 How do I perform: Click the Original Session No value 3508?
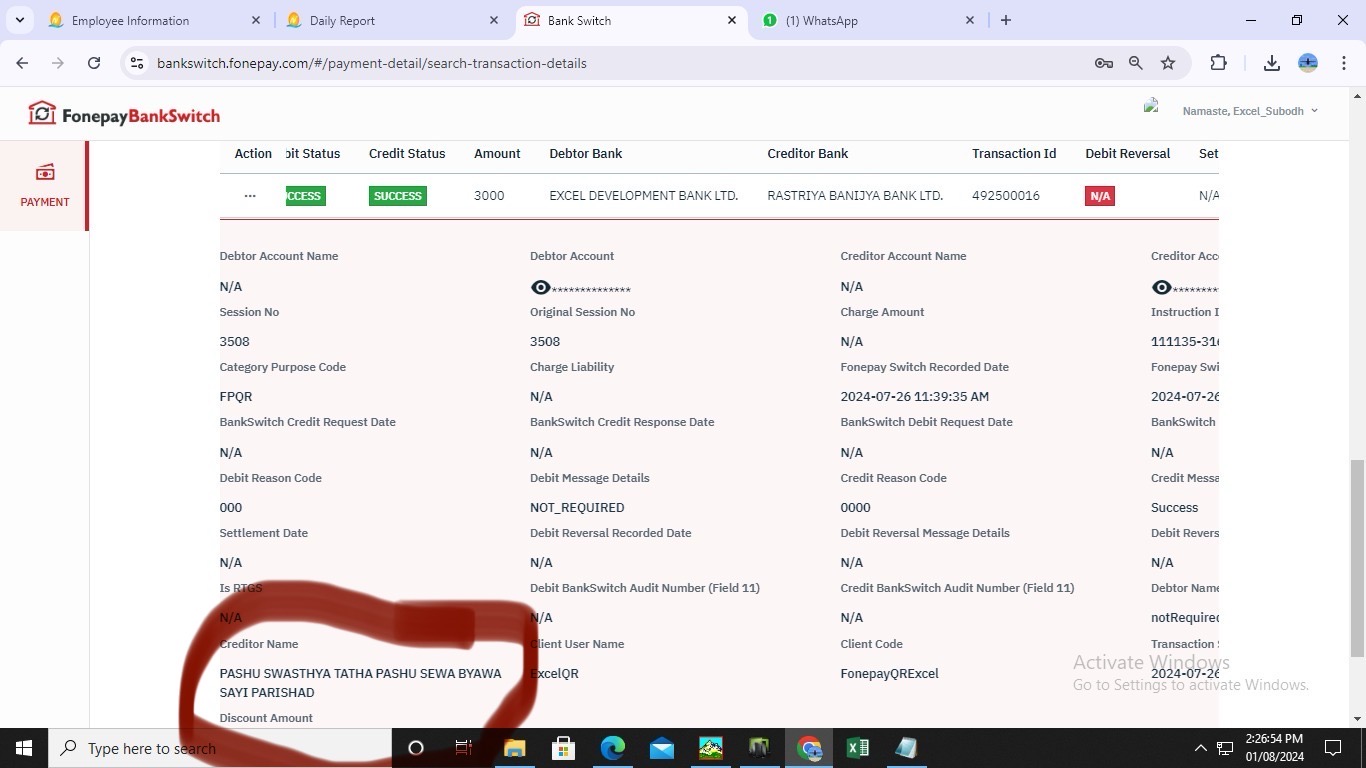pos(545,342)
